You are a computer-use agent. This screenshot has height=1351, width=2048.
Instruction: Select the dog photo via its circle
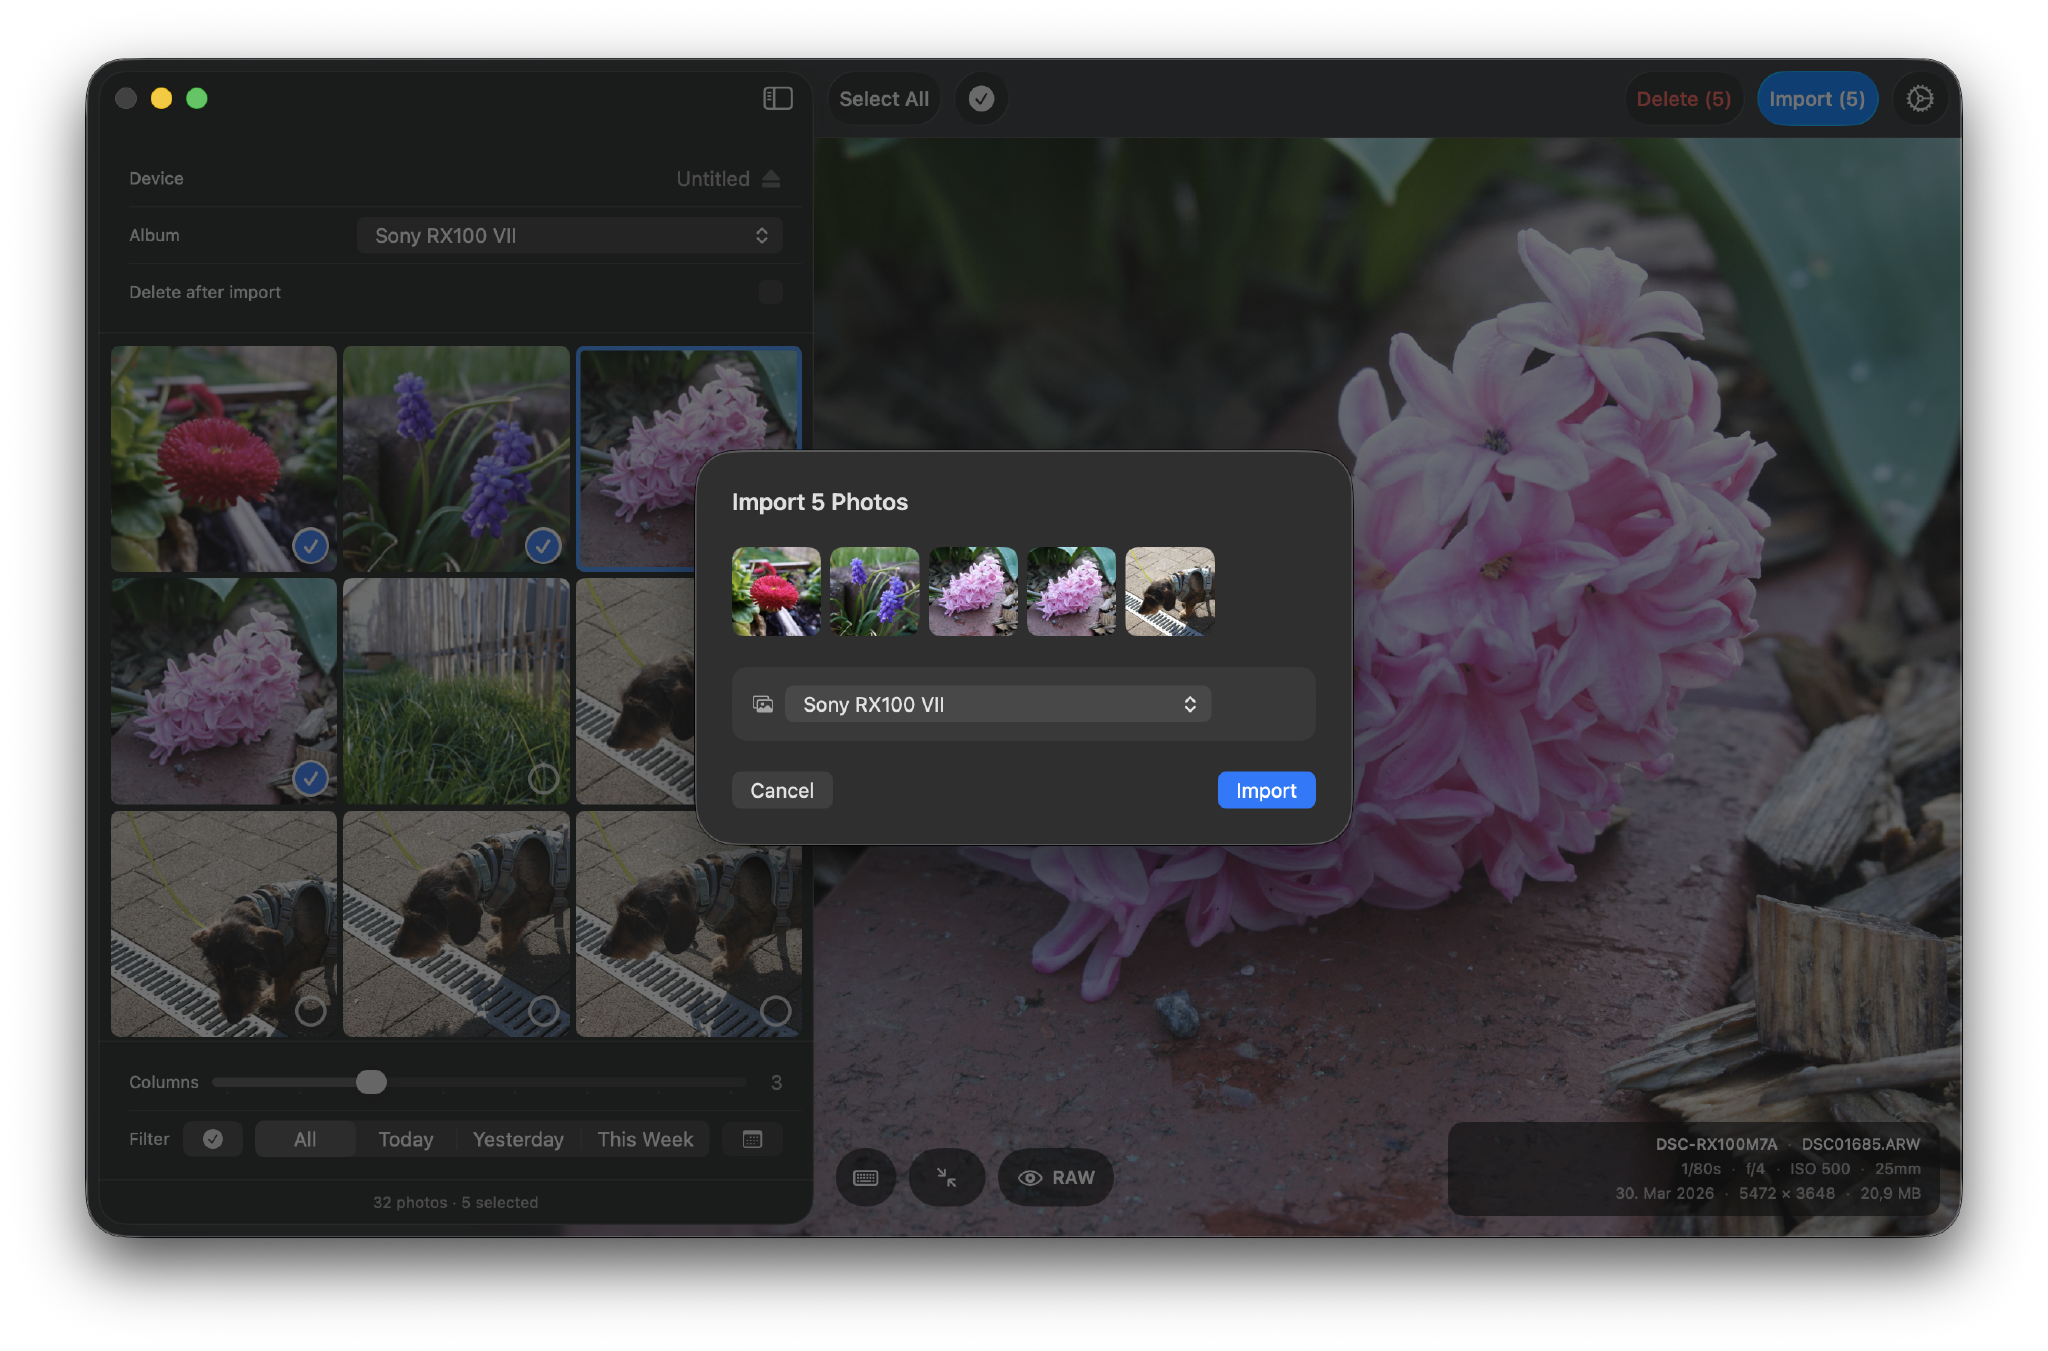tap(310, 1011)
